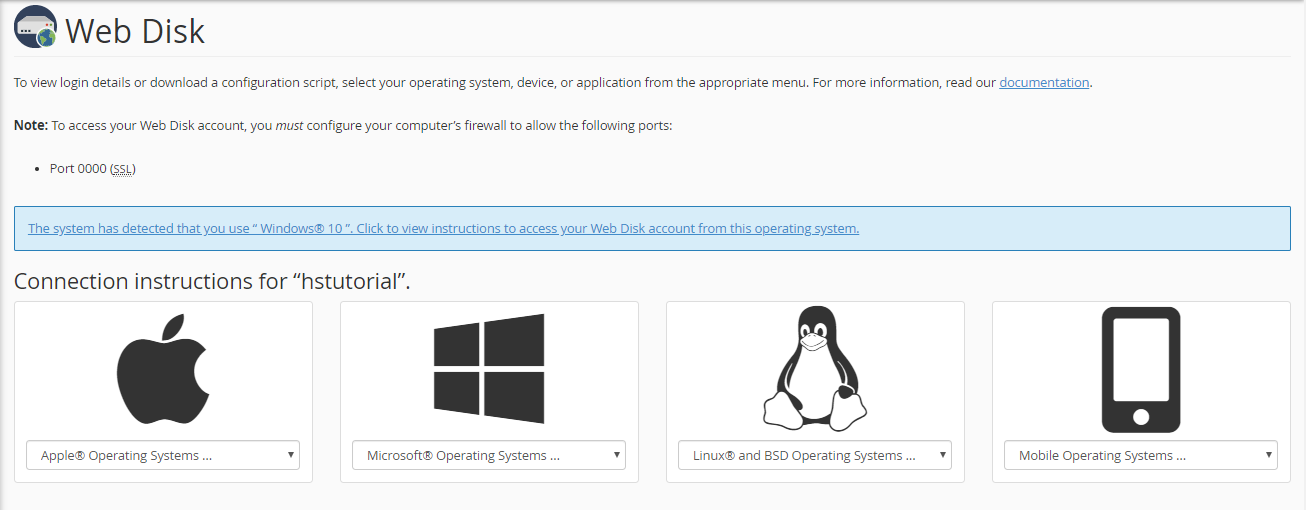The width and height of the screenshot is (1306, 510).
Task: Expand the Microsoft Operating Systems menu
Action: (x=489, y=456)
